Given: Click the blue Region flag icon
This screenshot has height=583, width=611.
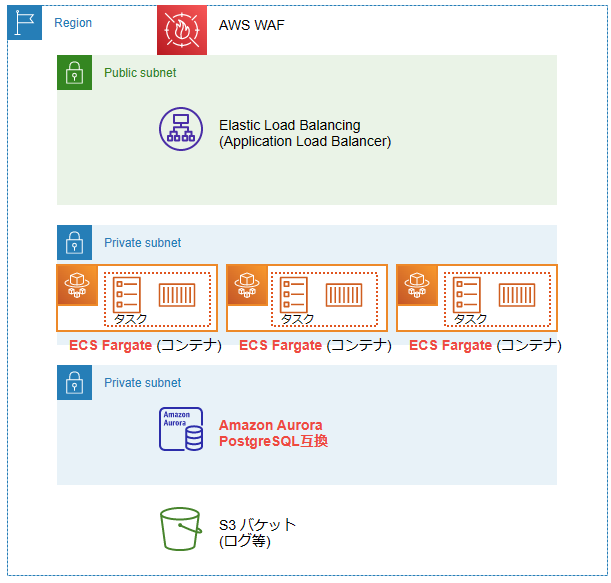Looking at the screenshot, I should click(x=25, y=23).
